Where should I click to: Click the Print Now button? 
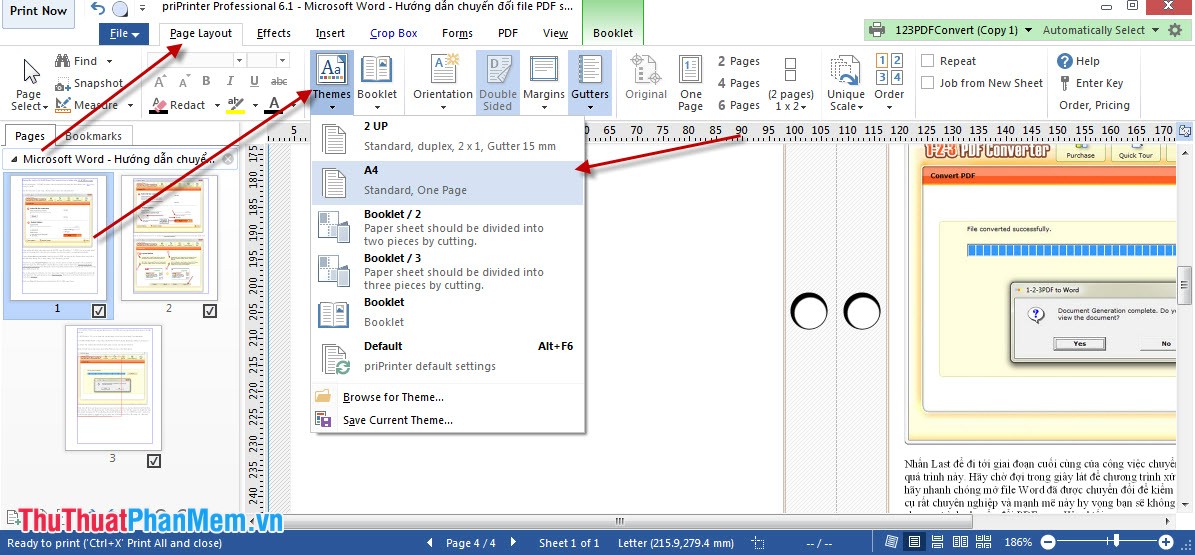tap(39, 11)
